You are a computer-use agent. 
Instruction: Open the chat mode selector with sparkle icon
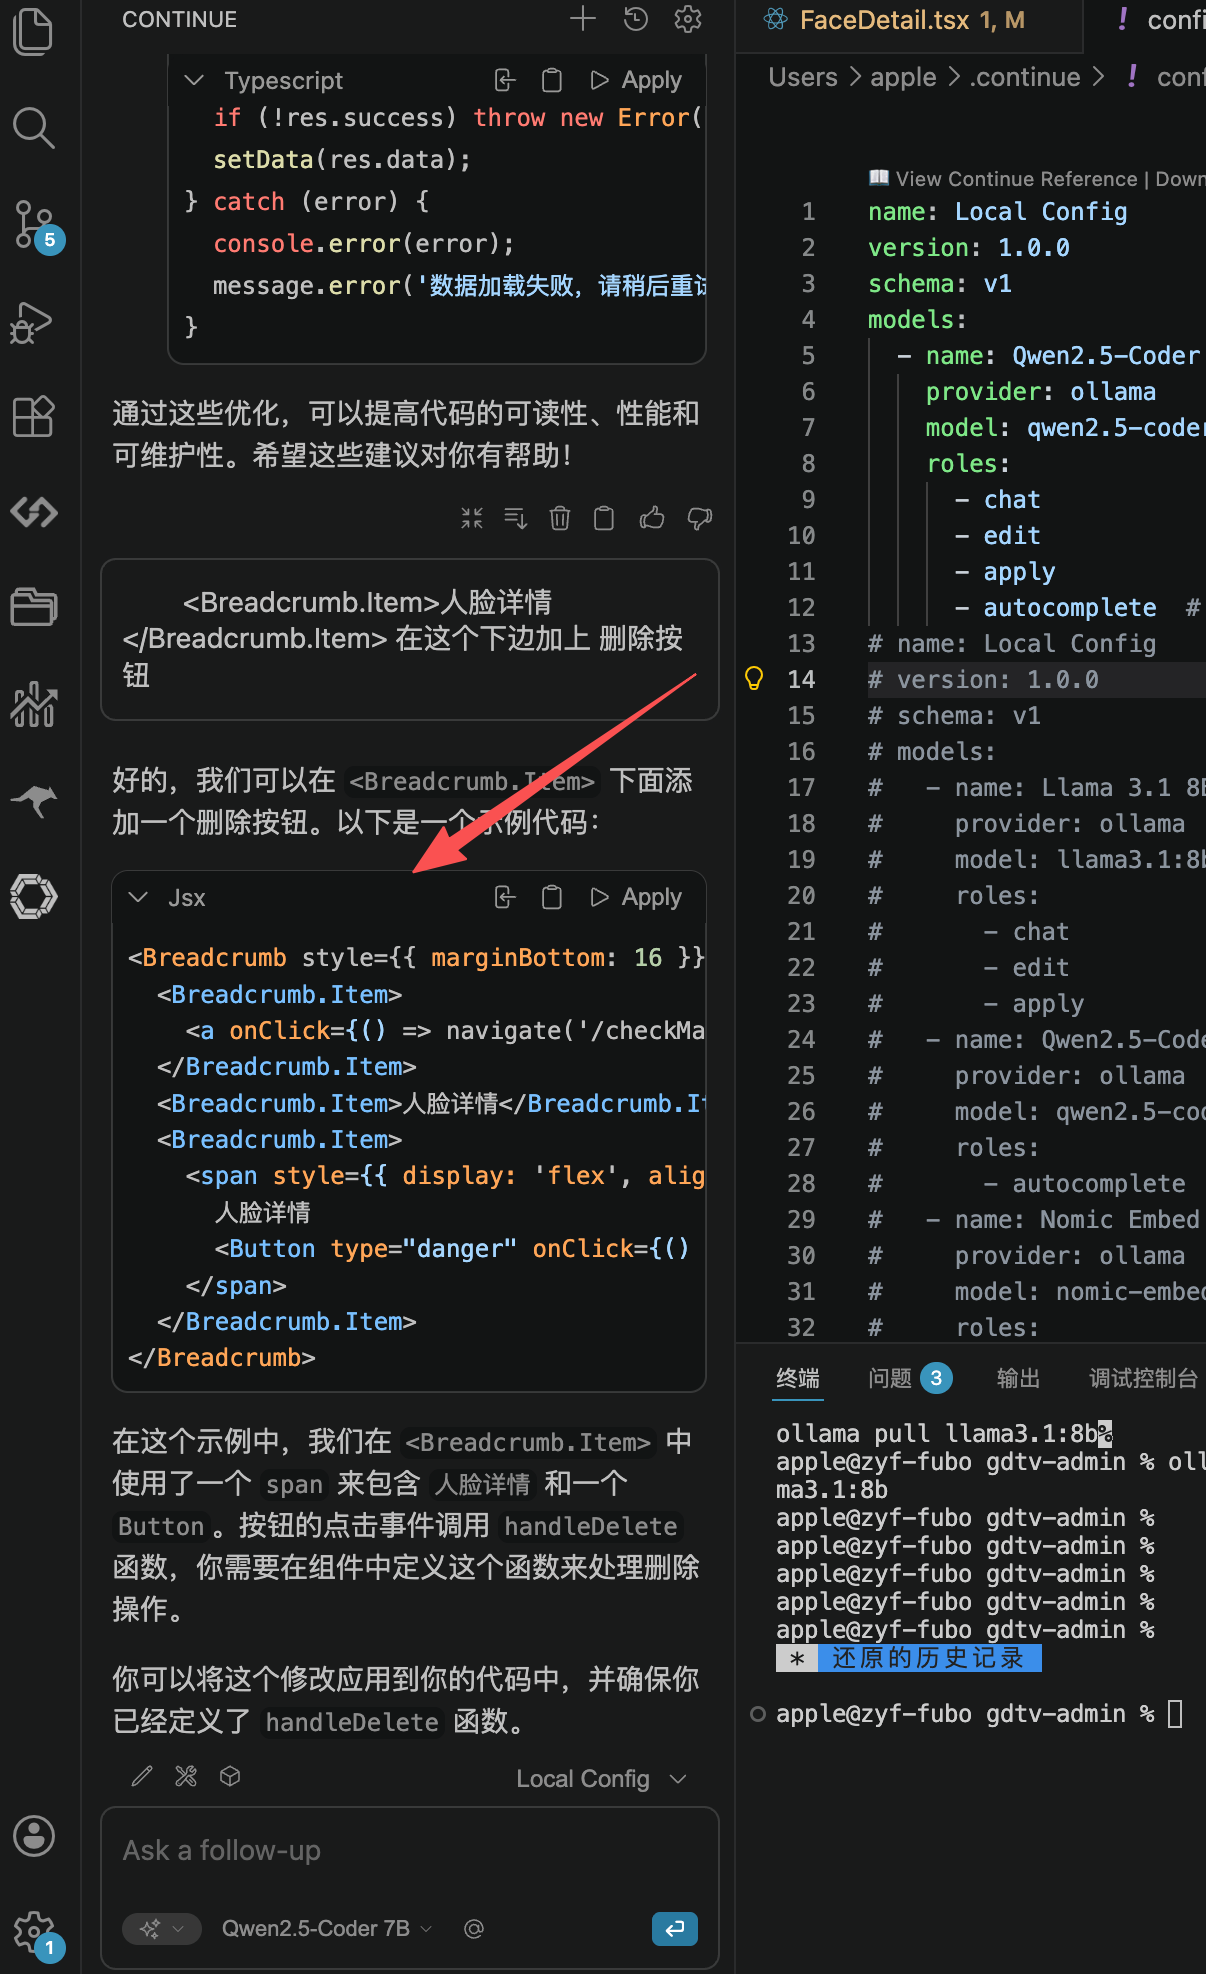point(162,1928)
